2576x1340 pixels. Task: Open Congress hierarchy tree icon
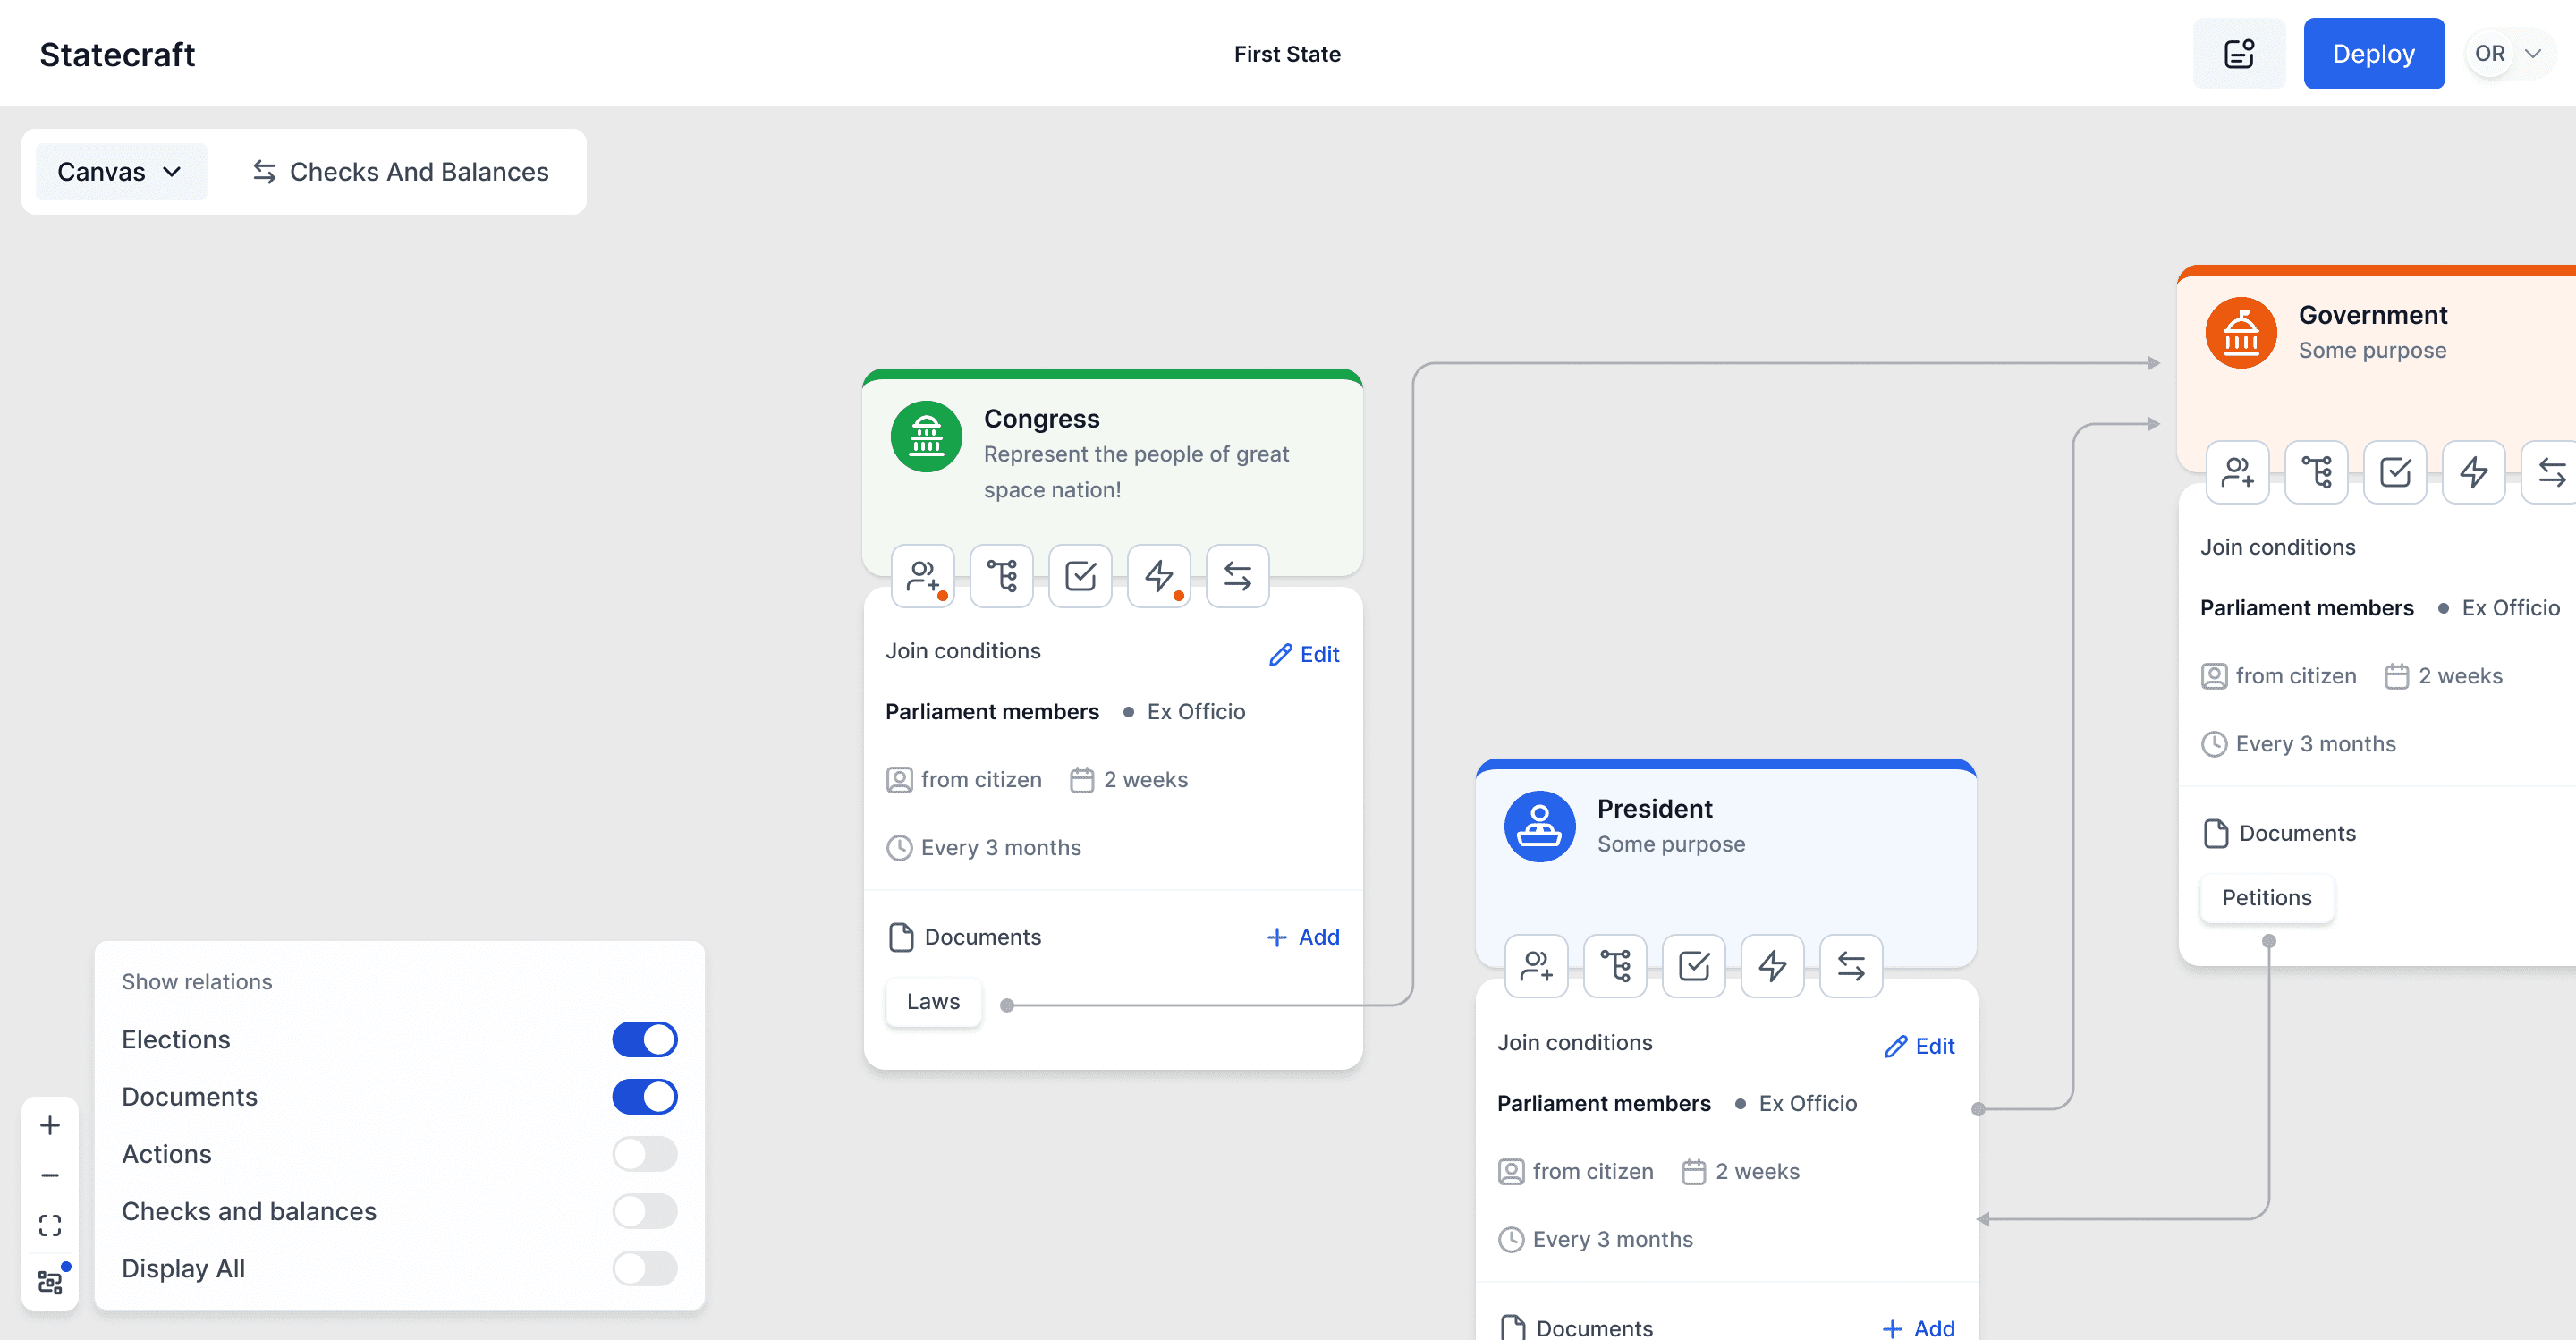1001,576
